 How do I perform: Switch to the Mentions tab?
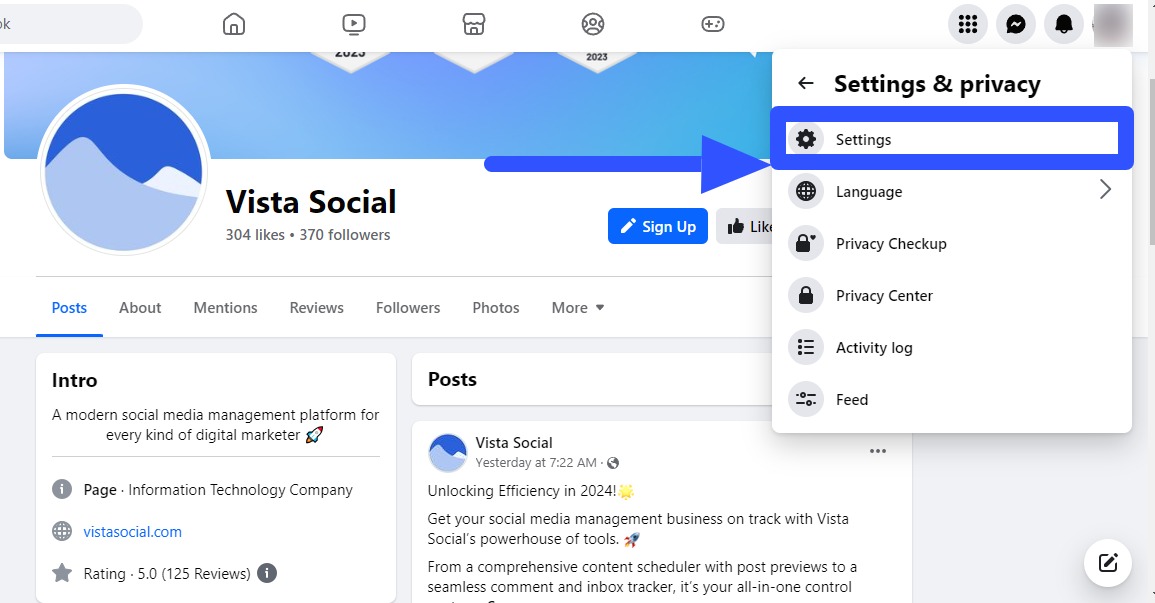(x=225, y=307)
